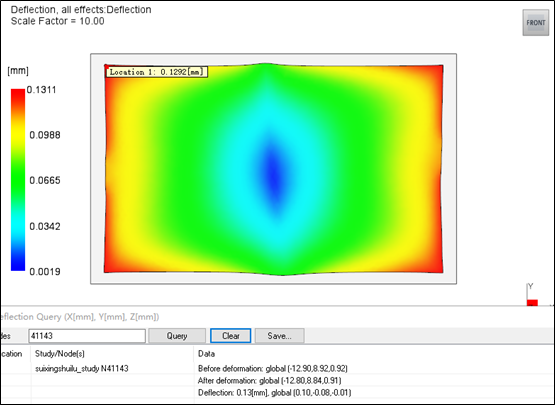The image size is (555, 405).
Task: Click the Deflection 0.13[mm] result row
Action: point(274,393)
